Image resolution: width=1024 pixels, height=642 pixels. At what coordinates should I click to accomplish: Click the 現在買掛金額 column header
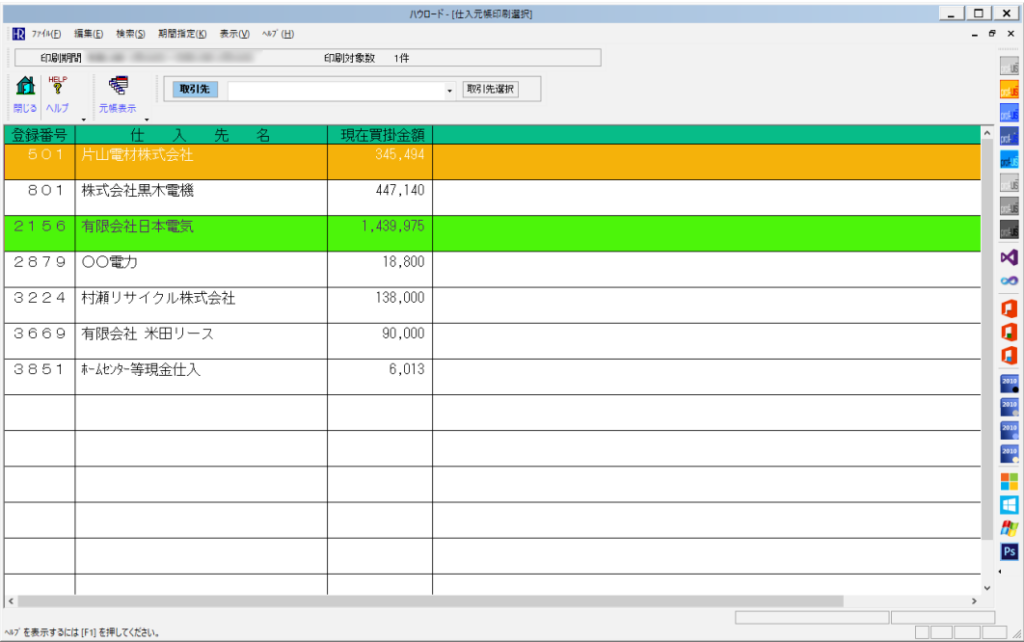(x=380, y=134)
